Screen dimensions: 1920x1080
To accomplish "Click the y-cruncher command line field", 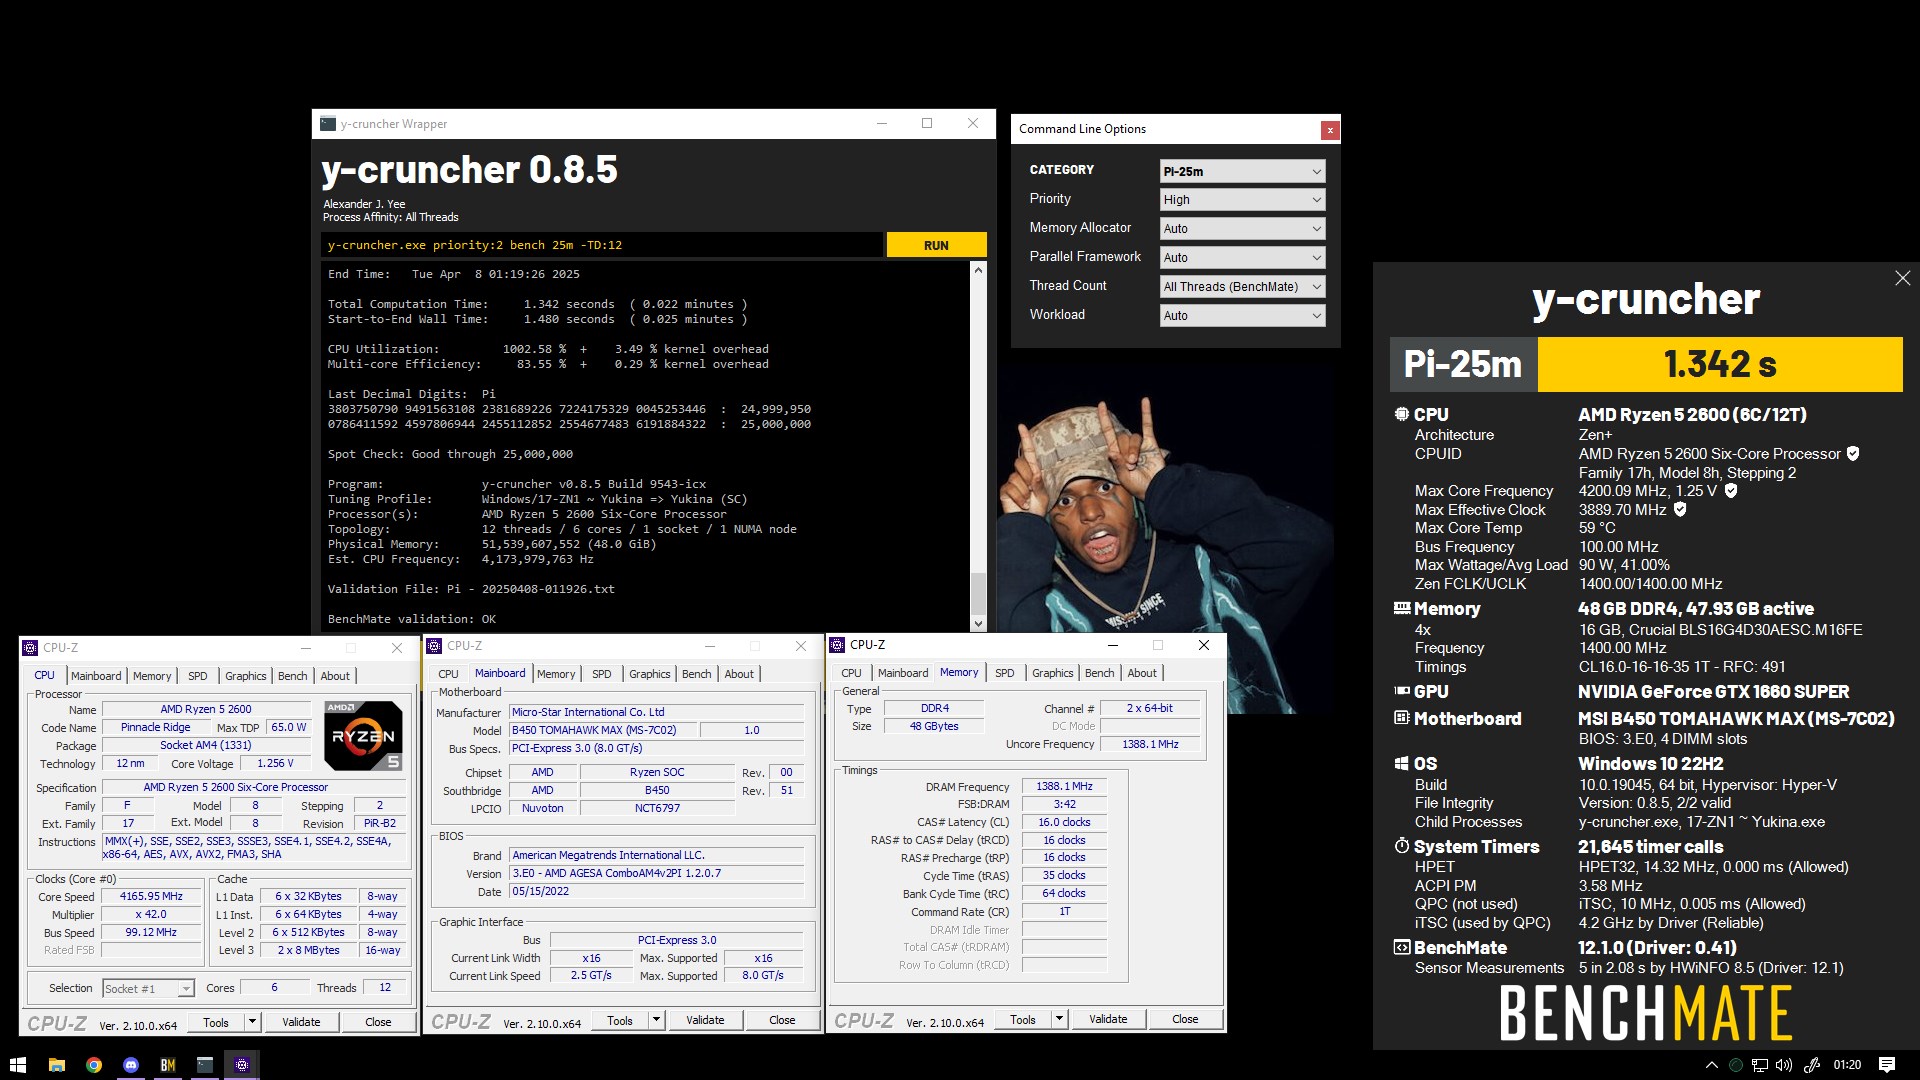I will 603,245.
